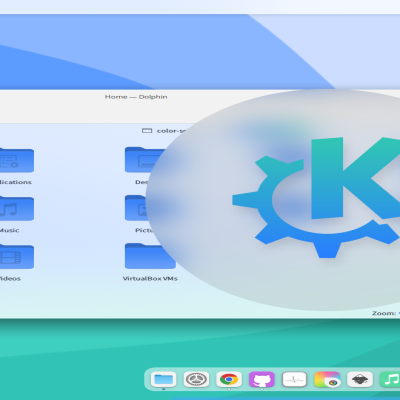400x400 pixels.
Task: Launch the music player dock icon
Action: 390,379
